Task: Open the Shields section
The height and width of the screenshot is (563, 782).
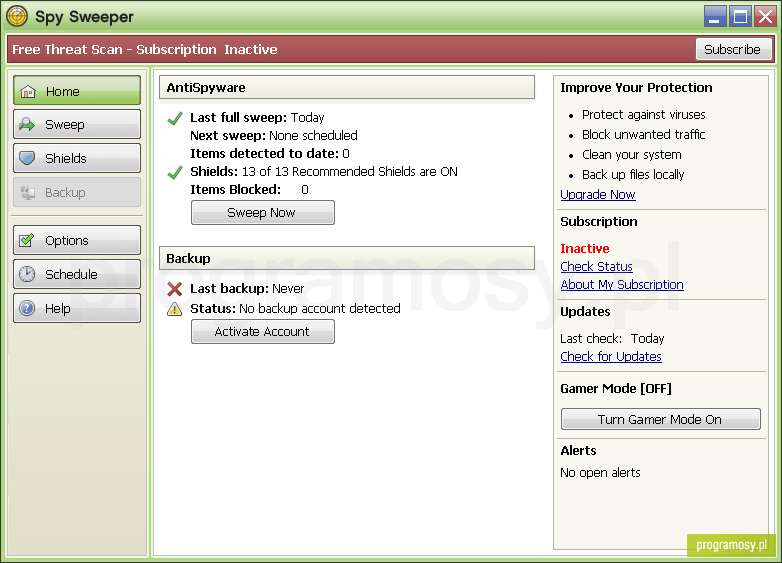Action: click(x=77, y=158)
